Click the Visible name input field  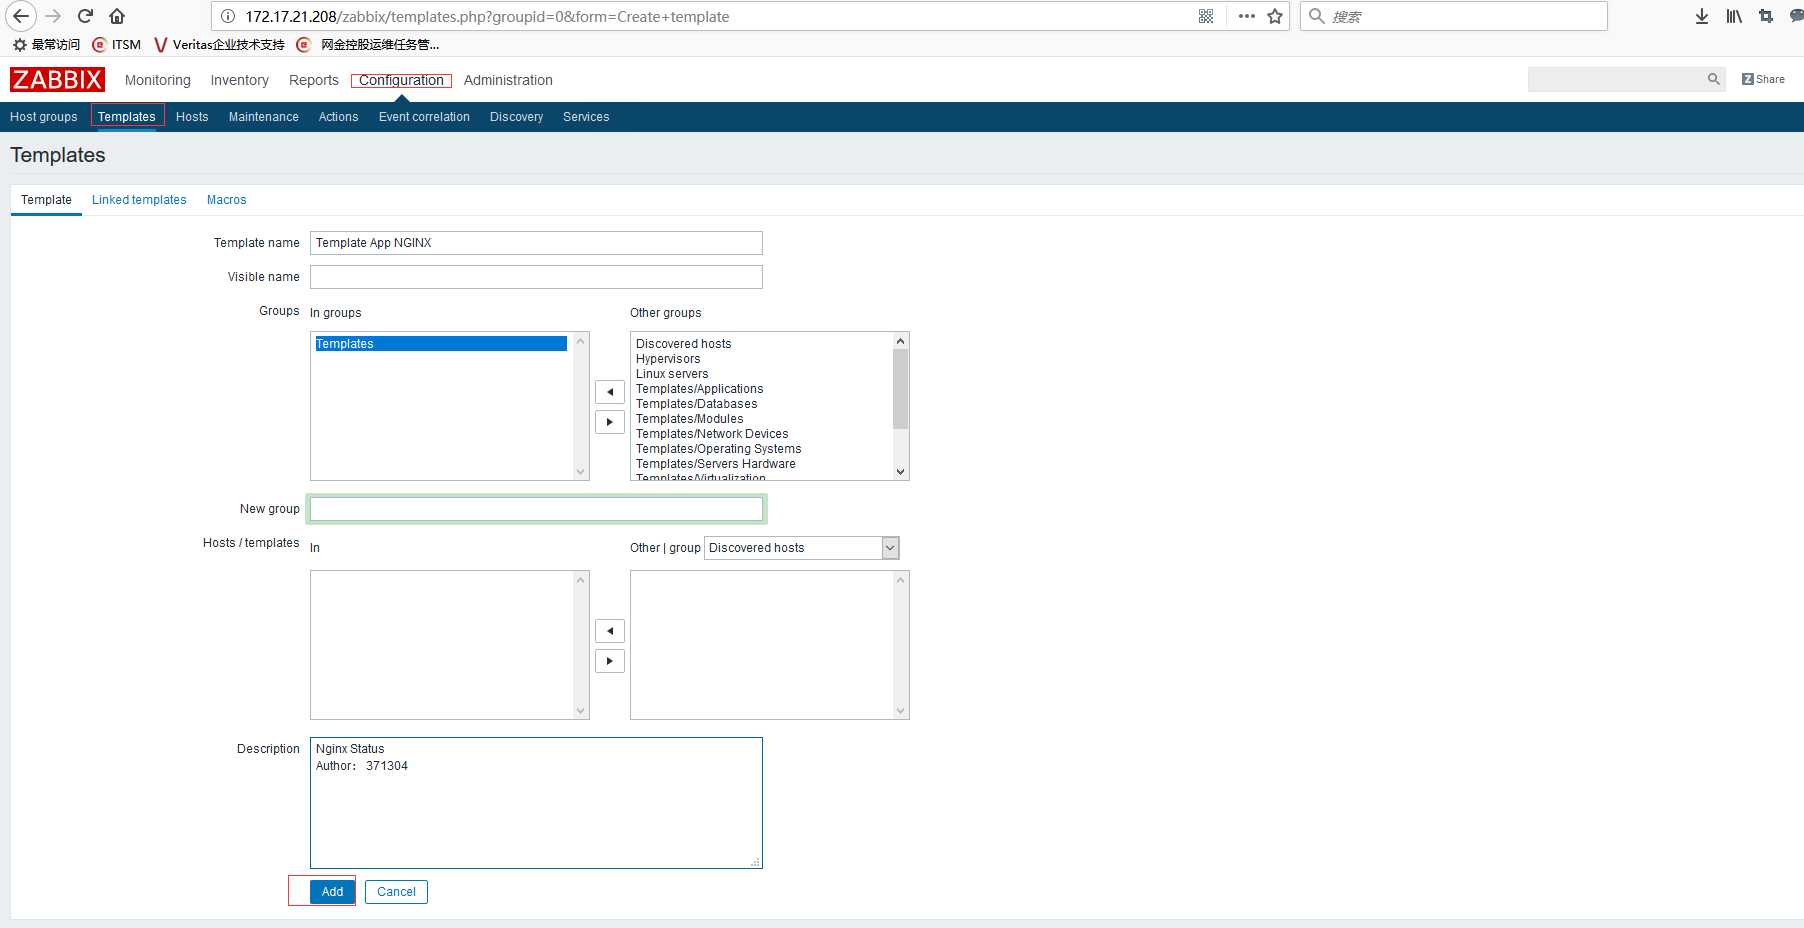(536, 277)
